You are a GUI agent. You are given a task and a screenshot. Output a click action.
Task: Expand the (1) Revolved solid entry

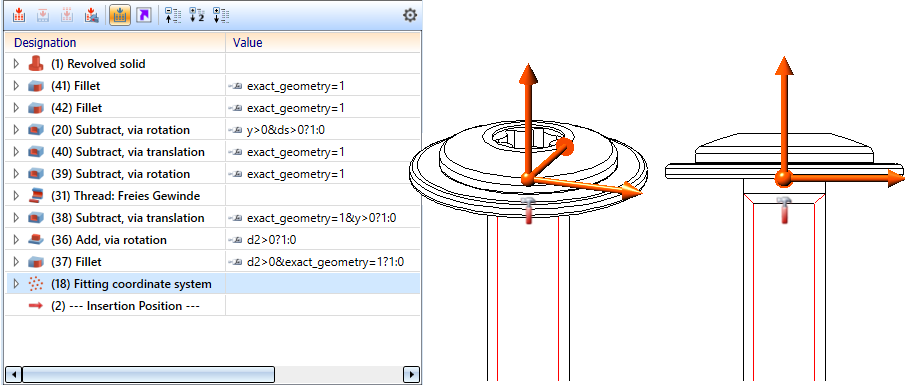coord(16,64)
